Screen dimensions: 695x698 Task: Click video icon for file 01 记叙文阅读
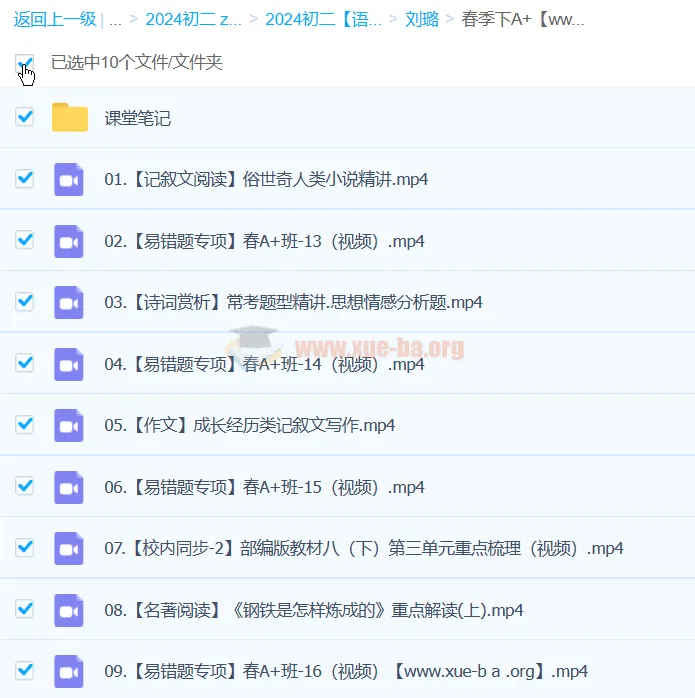pos(69,179)
